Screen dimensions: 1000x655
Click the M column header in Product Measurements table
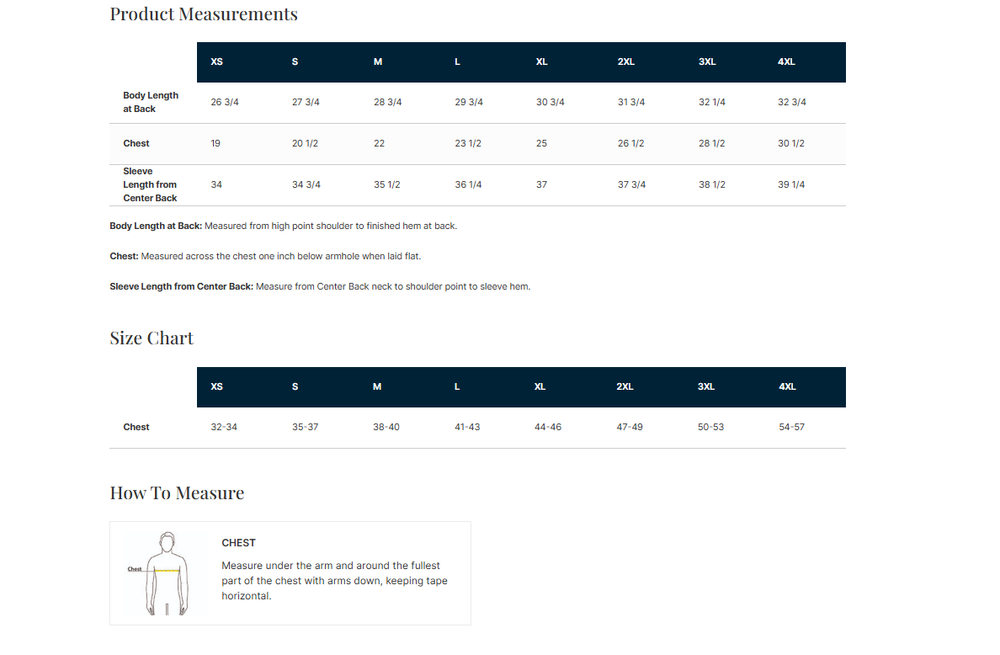pos(378,62)
